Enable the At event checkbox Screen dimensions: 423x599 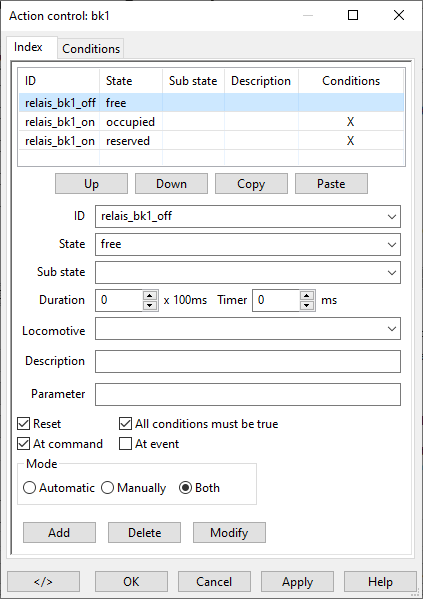click(x=125, y=444)
